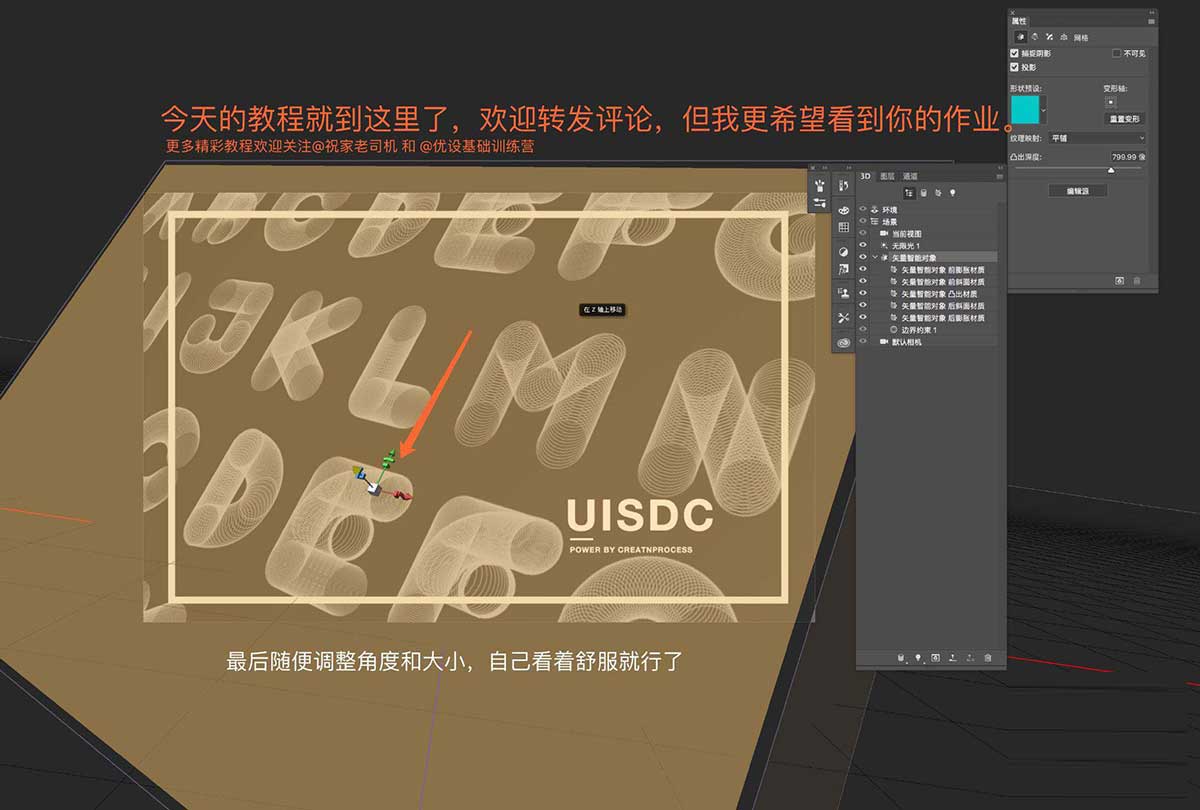
Task: Switch to the 通道 tab
Action: coord(910,176)
